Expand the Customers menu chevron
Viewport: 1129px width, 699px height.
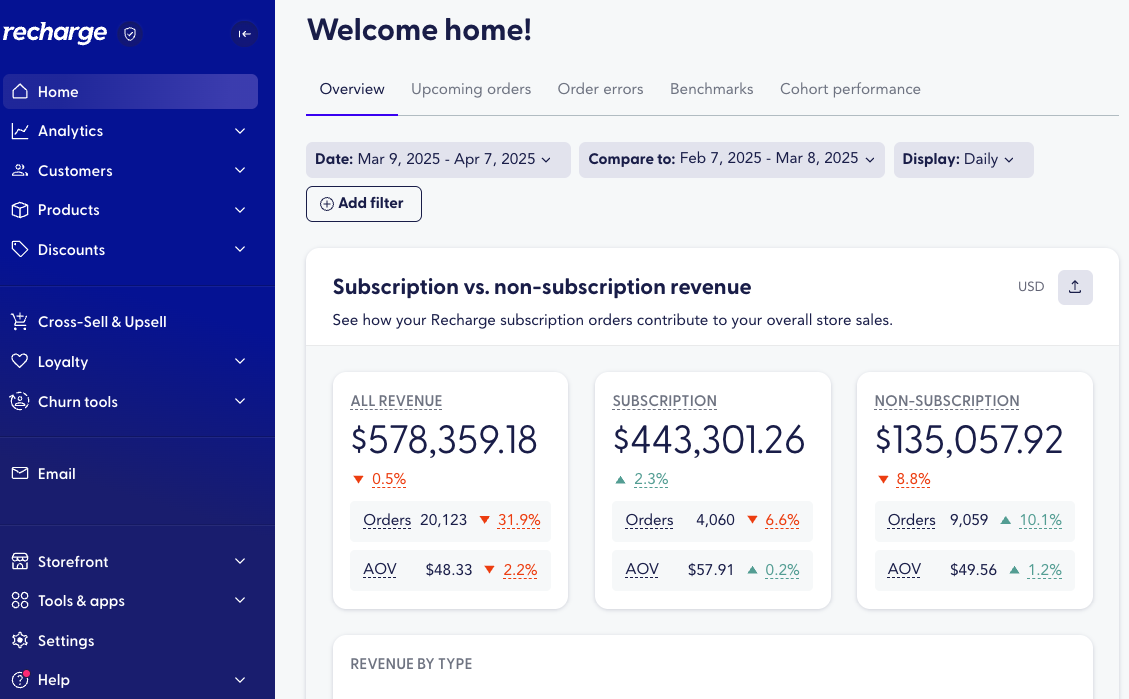click(240, 171)
